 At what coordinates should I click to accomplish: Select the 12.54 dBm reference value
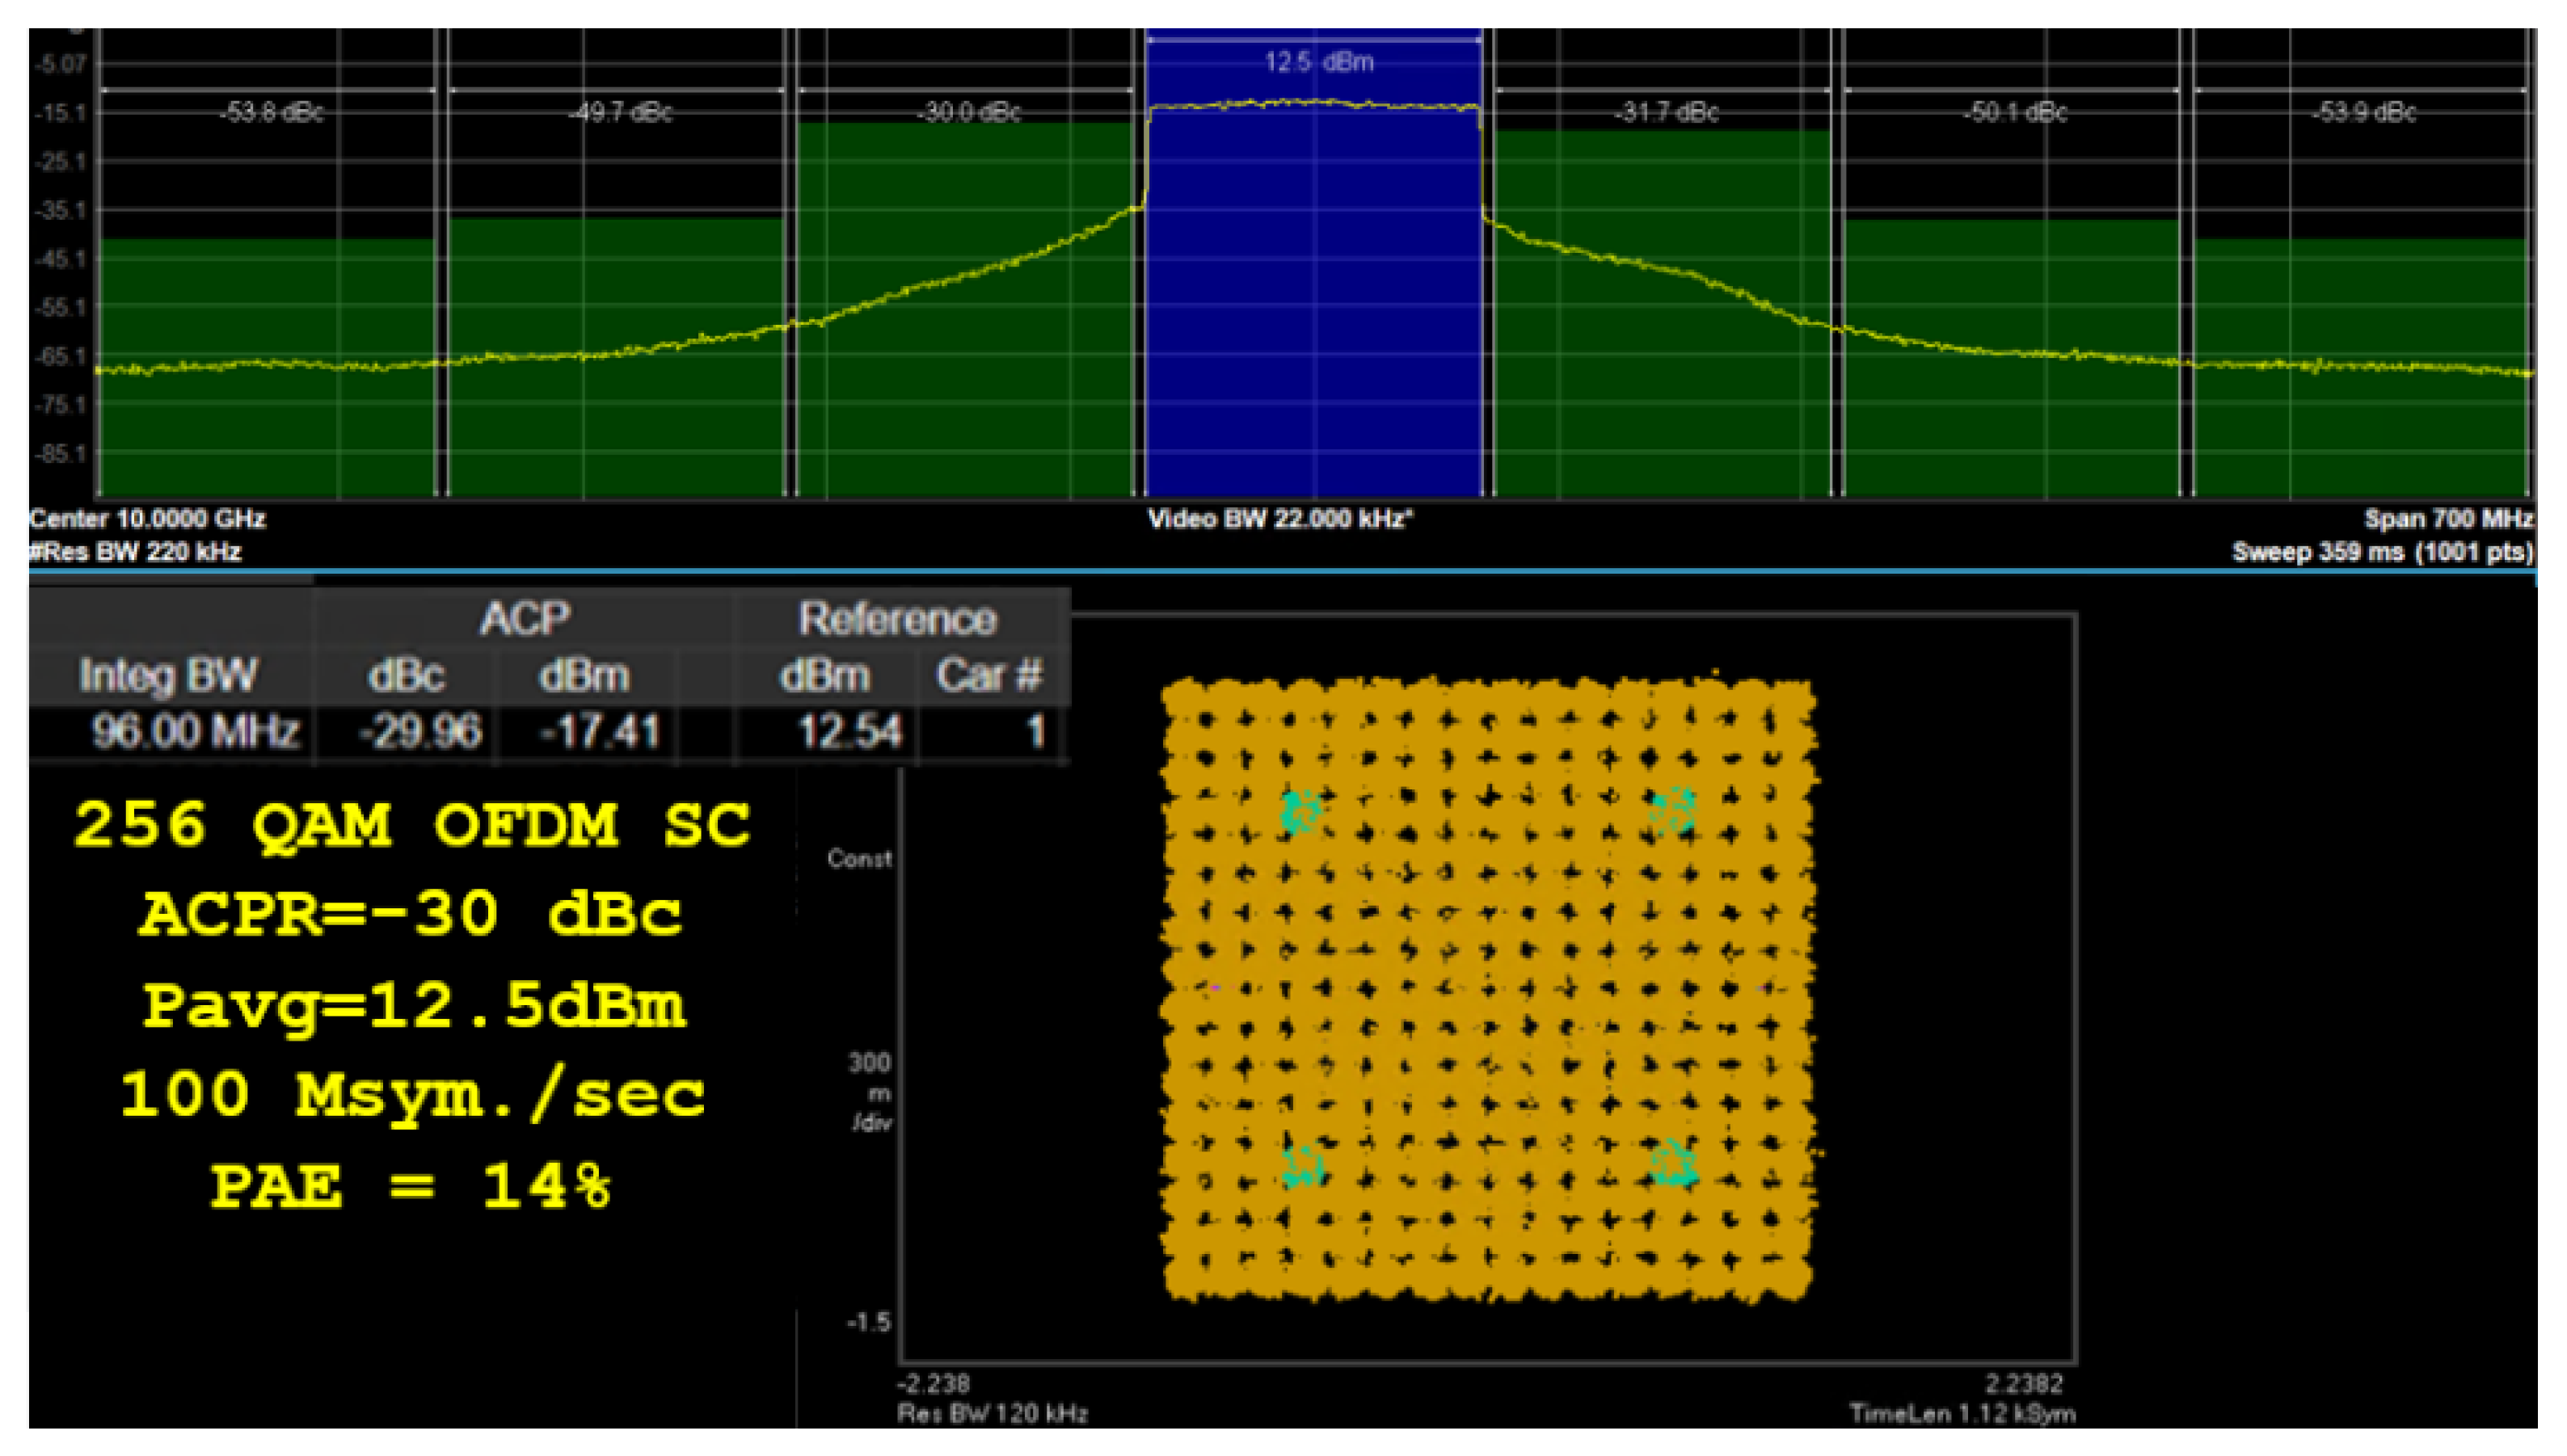click(850, 731)
